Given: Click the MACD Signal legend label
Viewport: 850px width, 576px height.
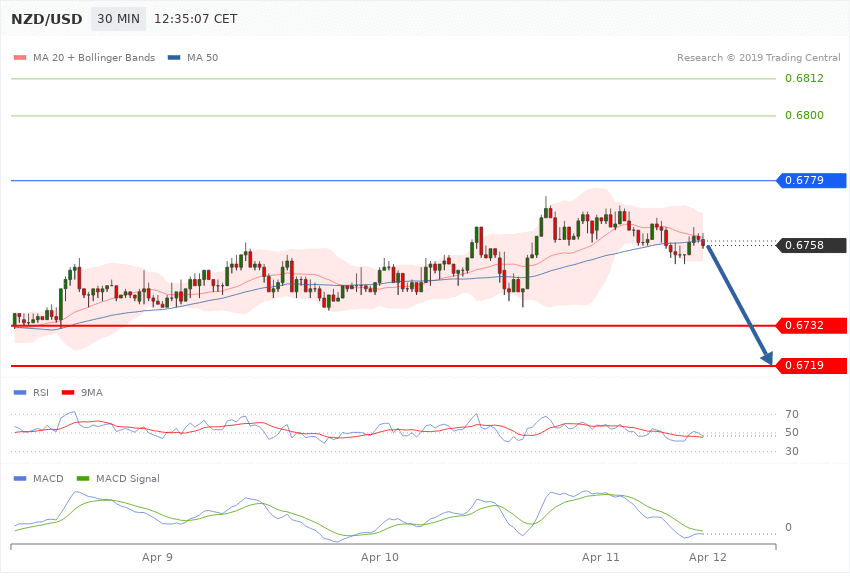Looking at the screenshot, I should tap(128, 478).
